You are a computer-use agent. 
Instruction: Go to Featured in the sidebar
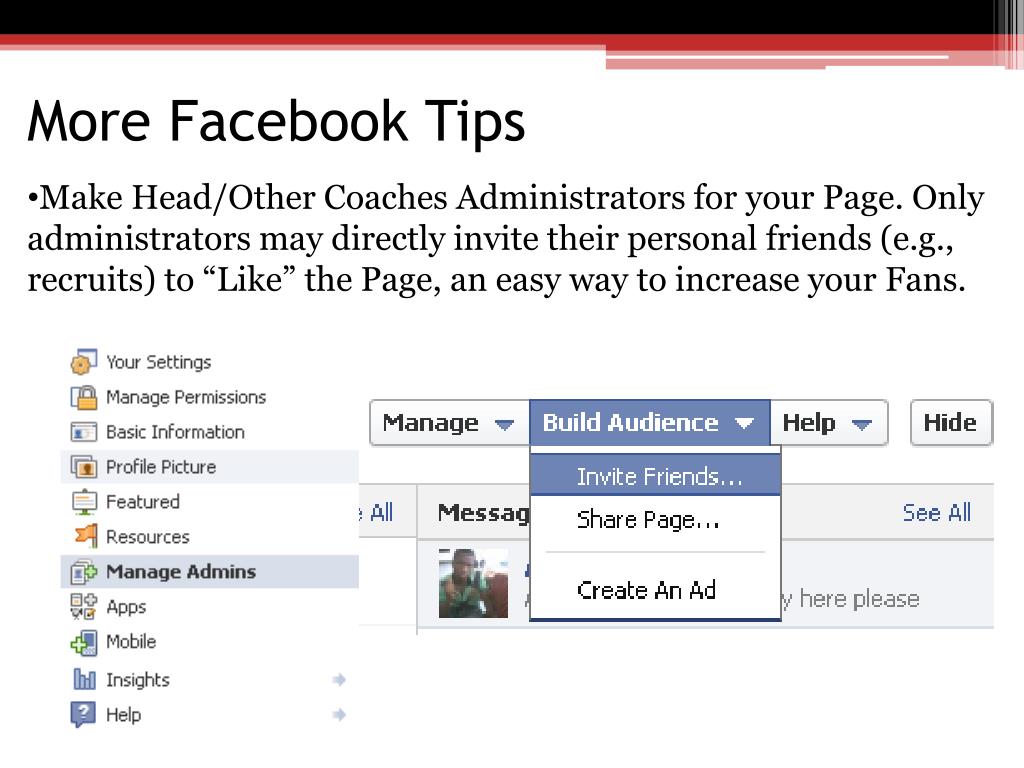(142, 502)
